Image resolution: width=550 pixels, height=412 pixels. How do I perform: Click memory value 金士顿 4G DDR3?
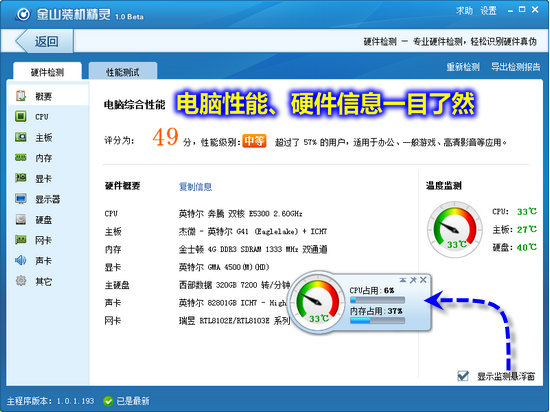point(253,249)
